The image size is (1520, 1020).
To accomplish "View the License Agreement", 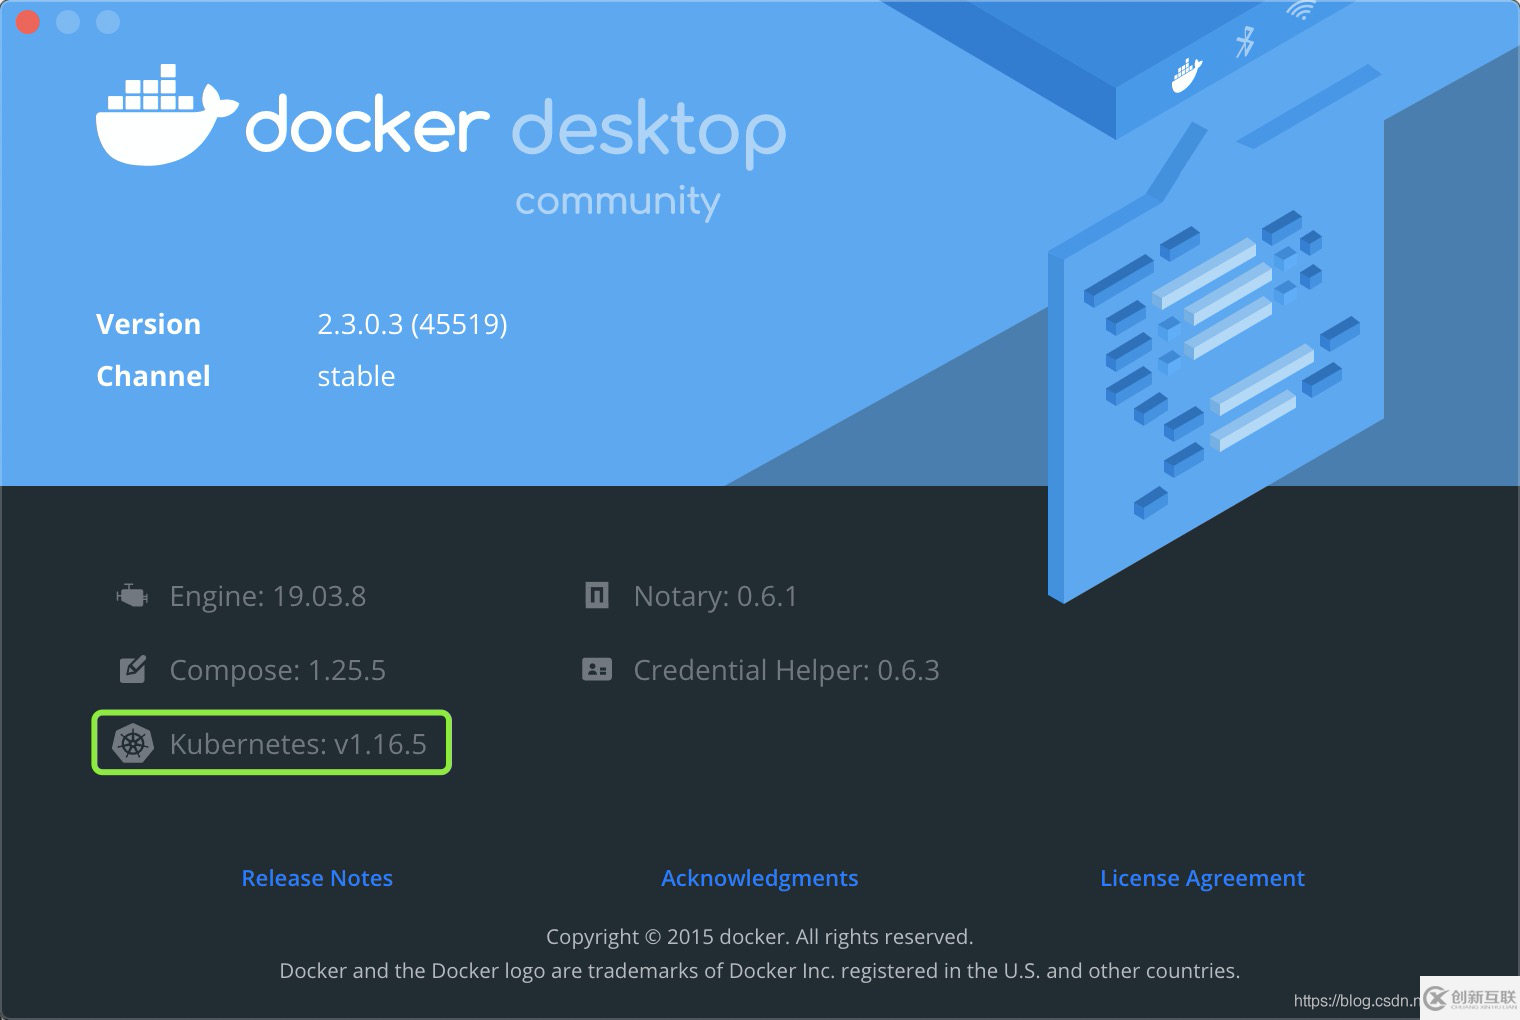I will 1202,878.
